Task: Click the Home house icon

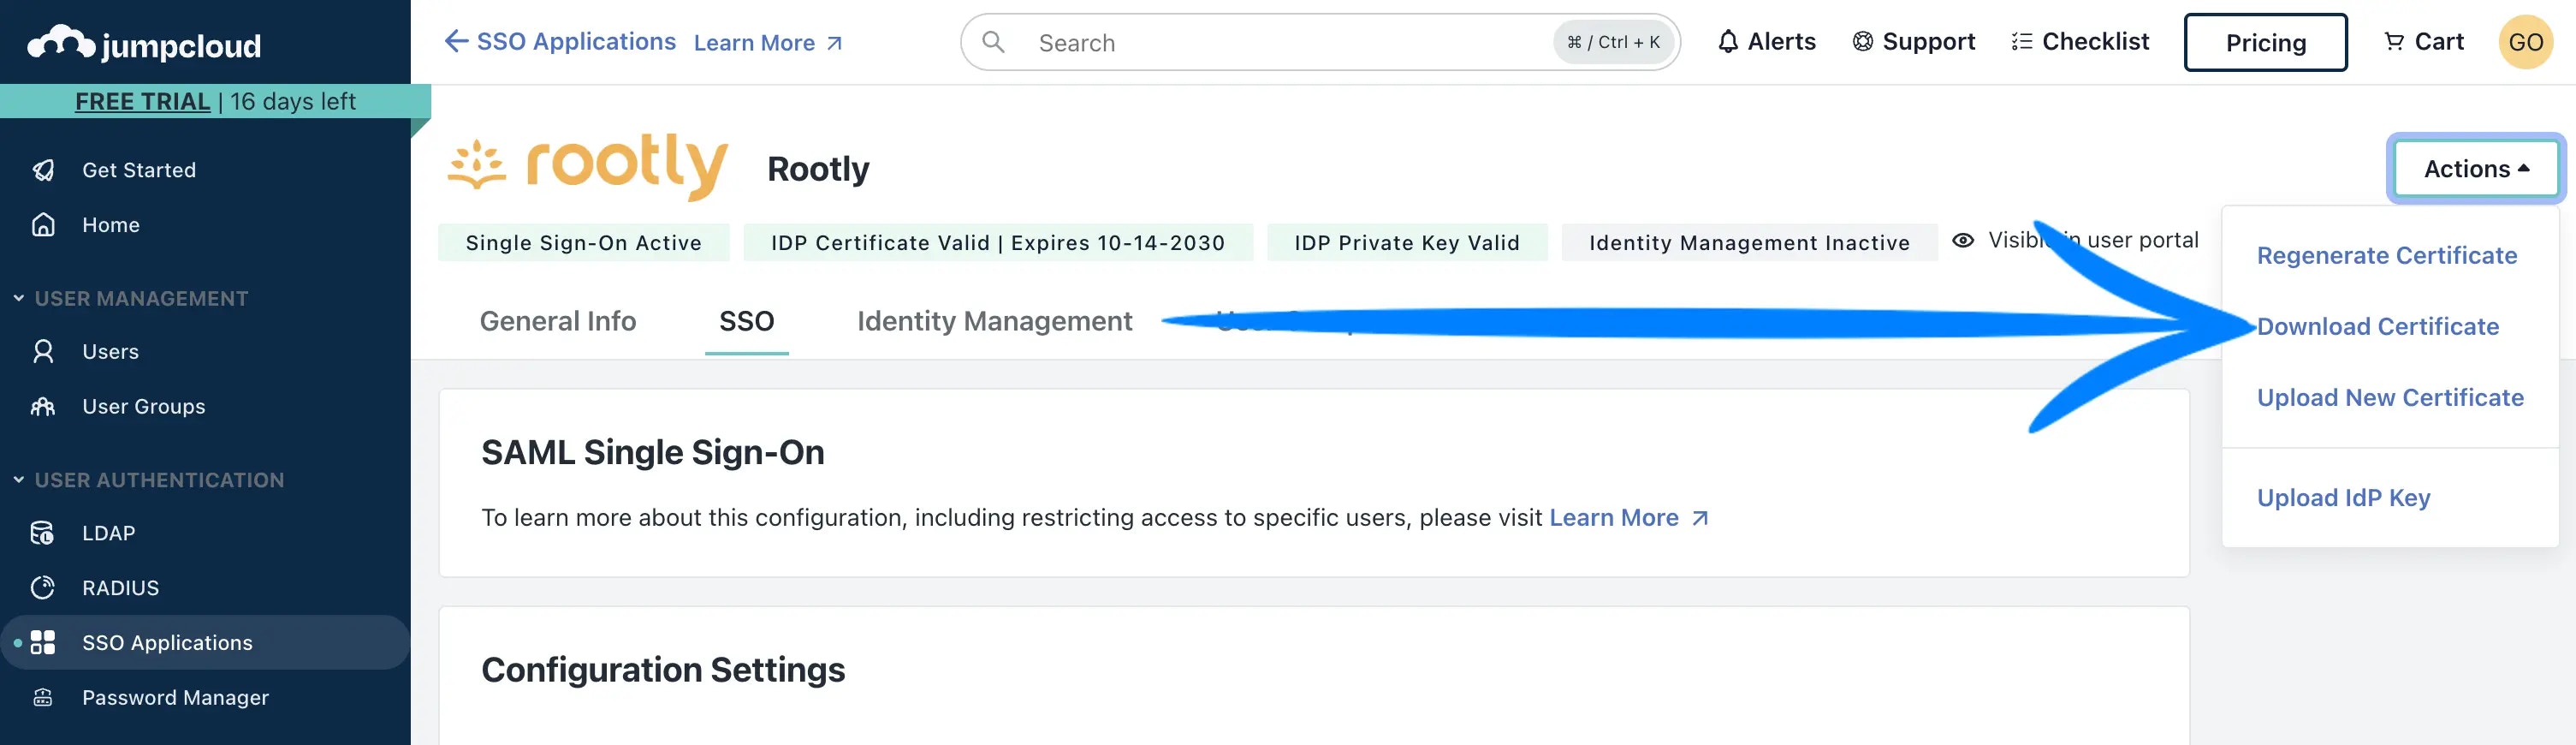Action: click(43, 225)
